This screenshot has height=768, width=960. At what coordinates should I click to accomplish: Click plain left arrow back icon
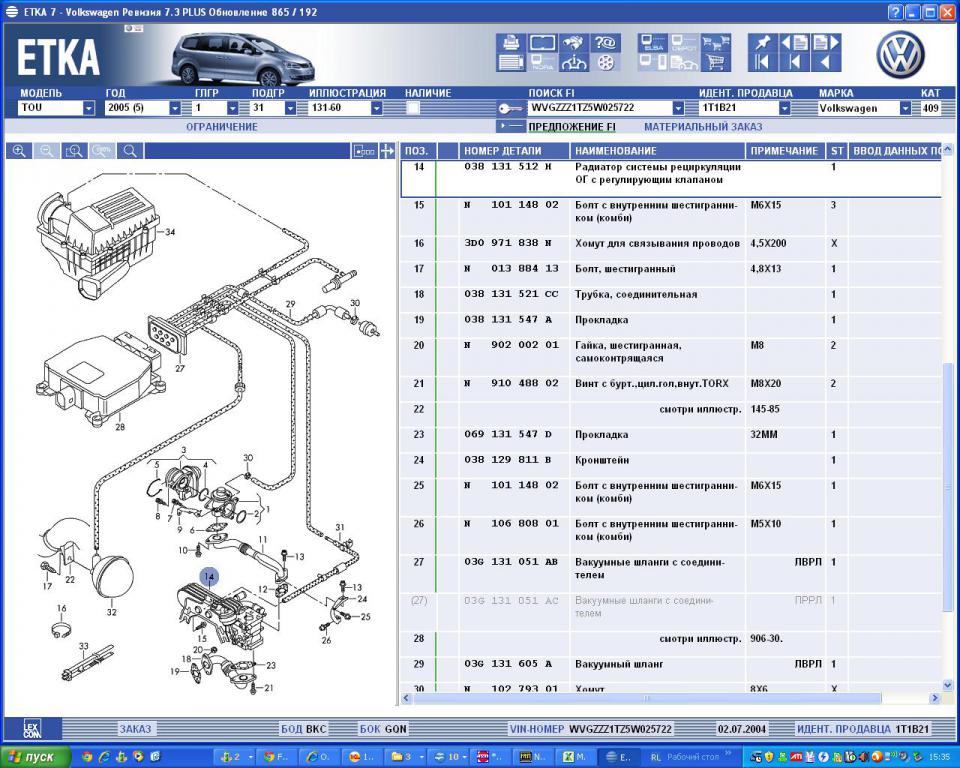pos(827,62)
